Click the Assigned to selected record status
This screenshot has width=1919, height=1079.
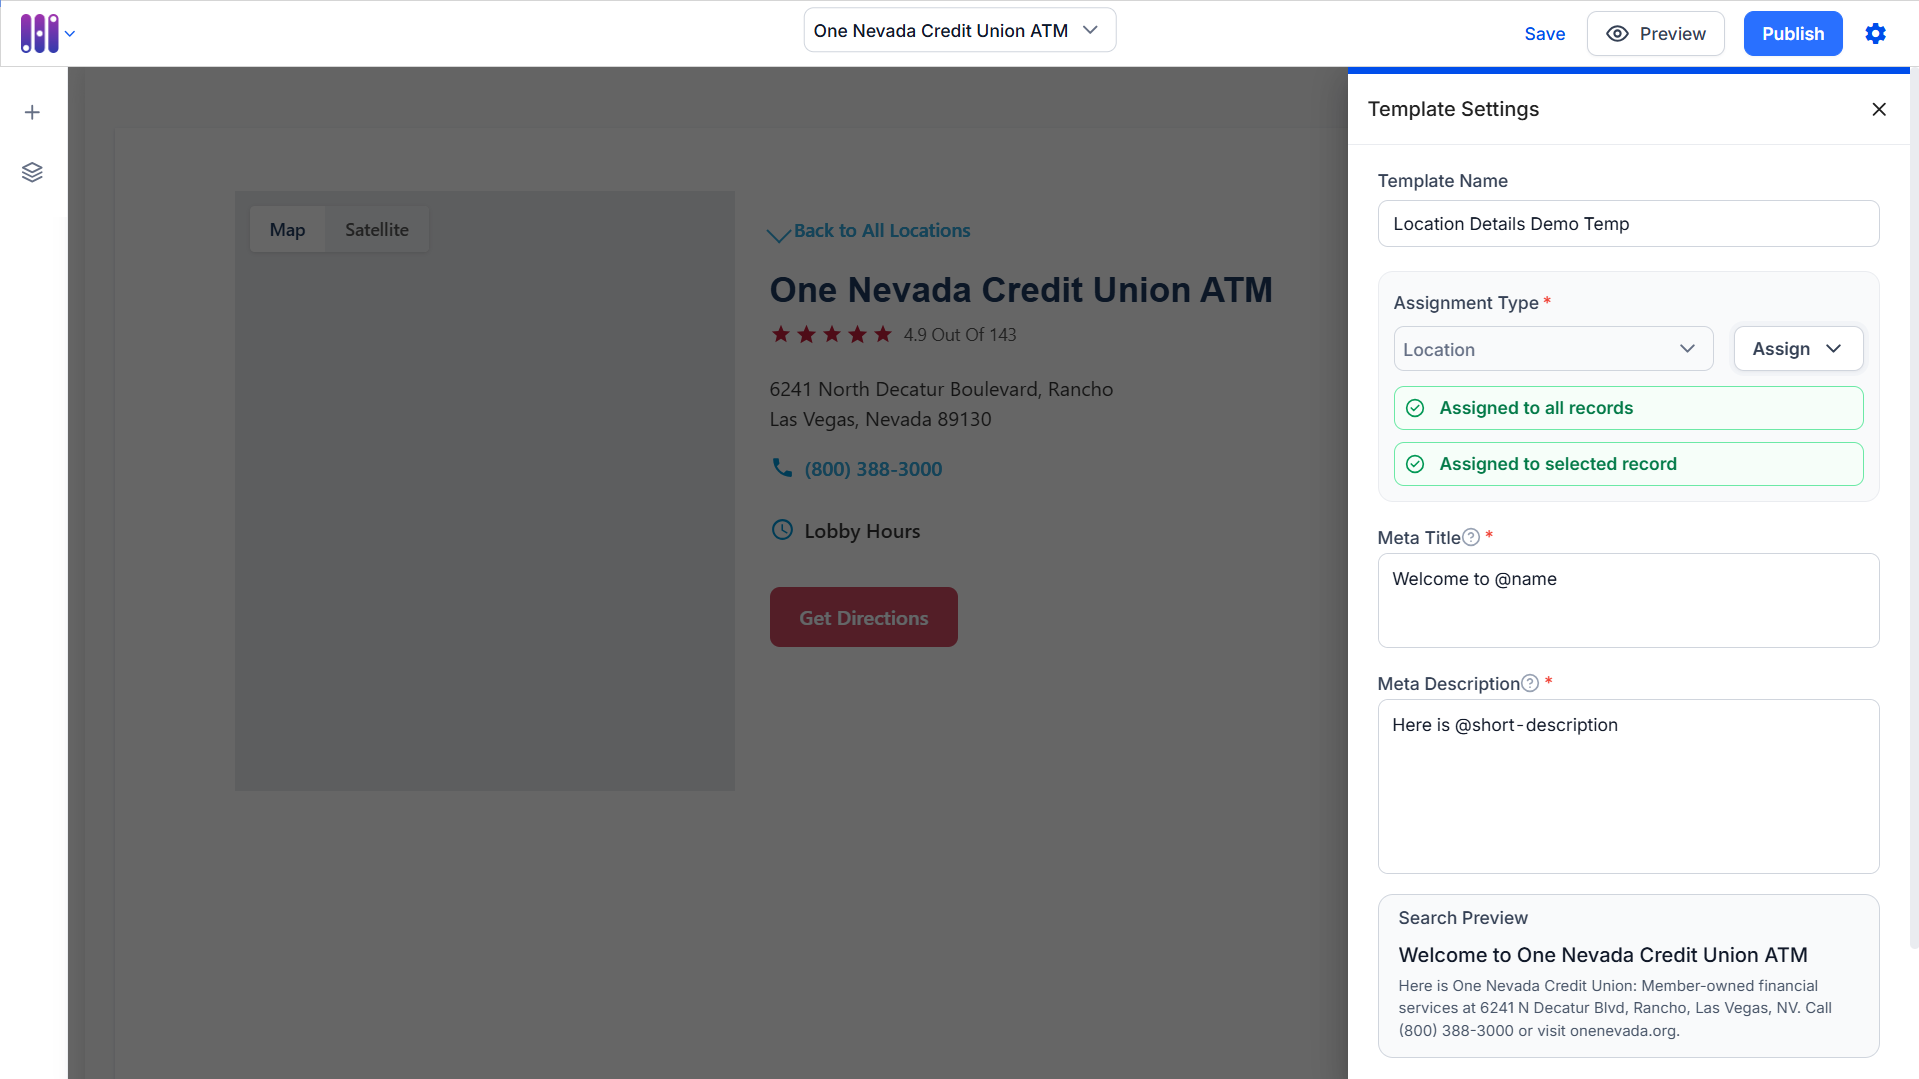click(1628, 464)
